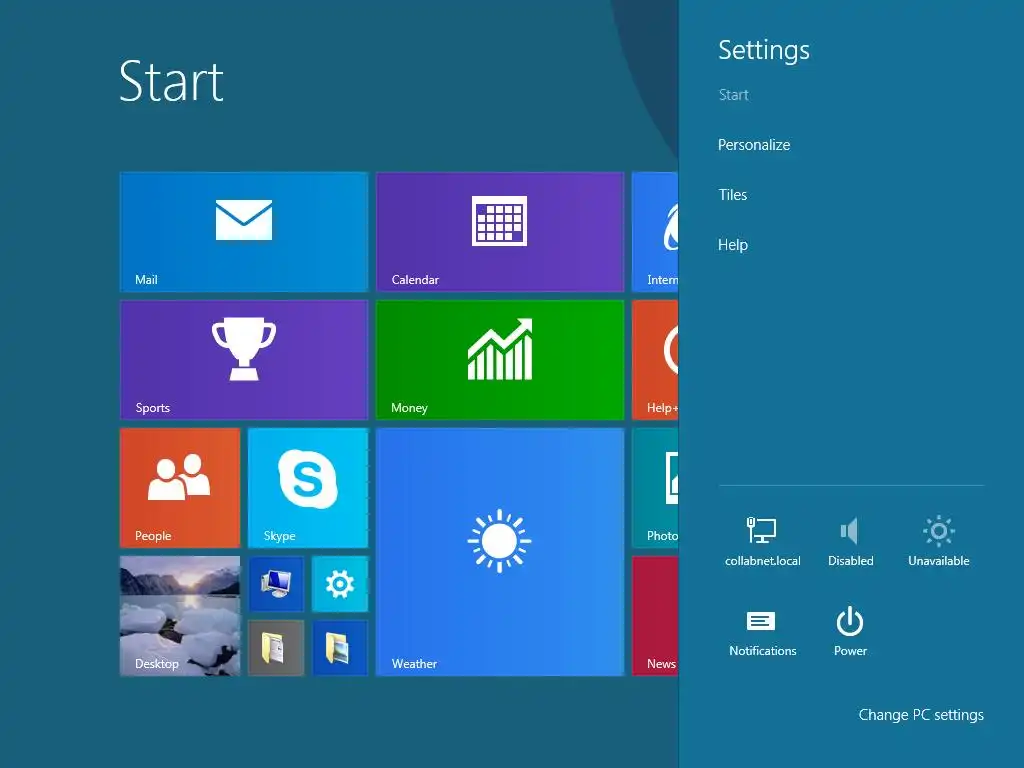This screenshot has width=1024, height=768.
Task: Select Tiles in Settings
Action: (732, 195)
